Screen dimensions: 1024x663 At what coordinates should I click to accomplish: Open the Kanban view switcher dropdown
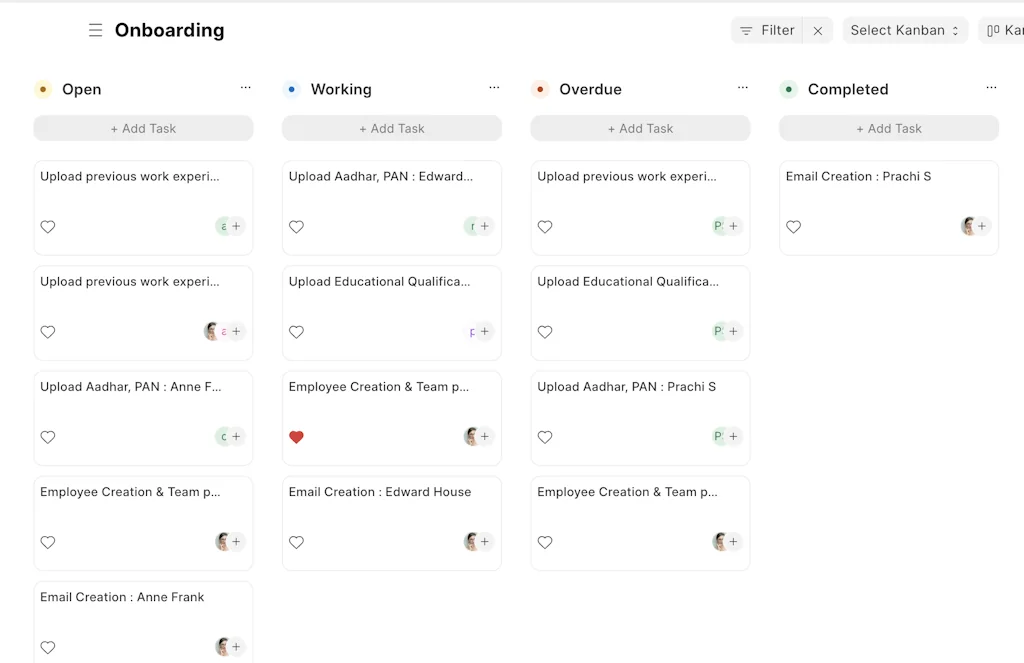1004,30
